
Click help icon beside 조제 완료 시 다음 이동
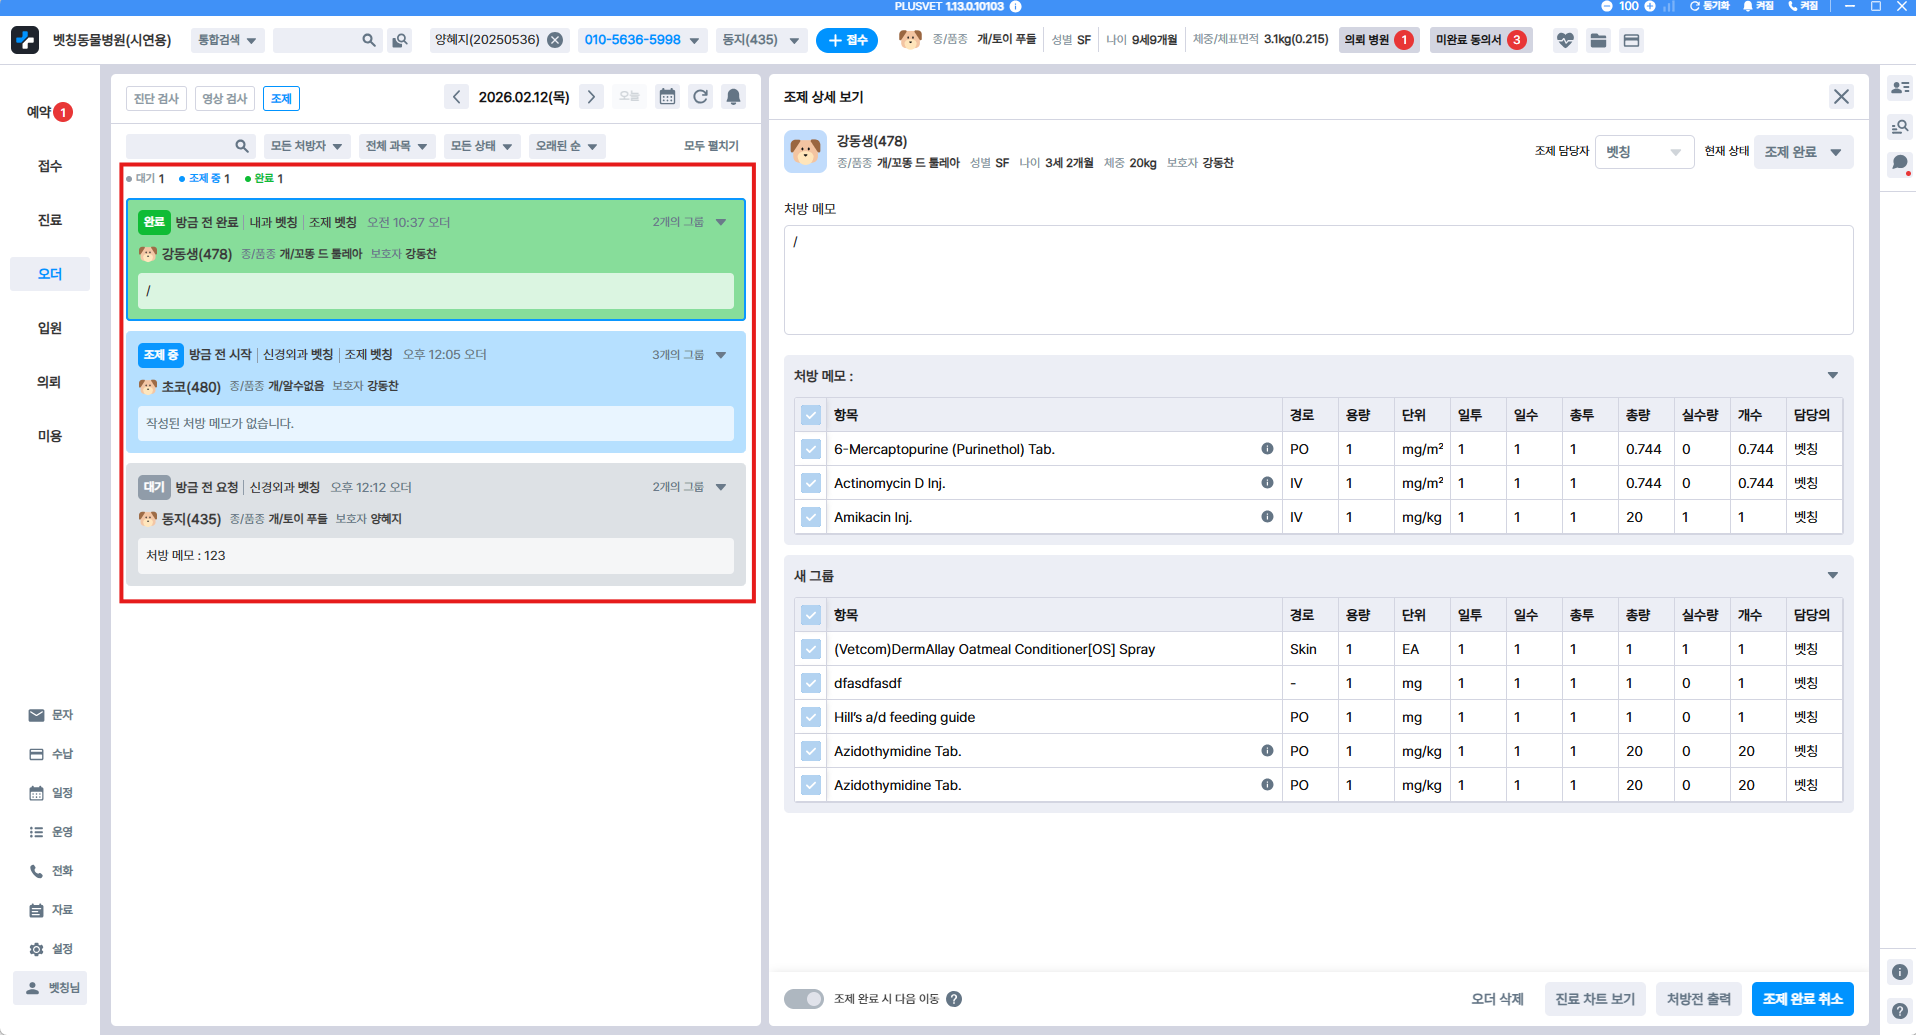point(954,999)
